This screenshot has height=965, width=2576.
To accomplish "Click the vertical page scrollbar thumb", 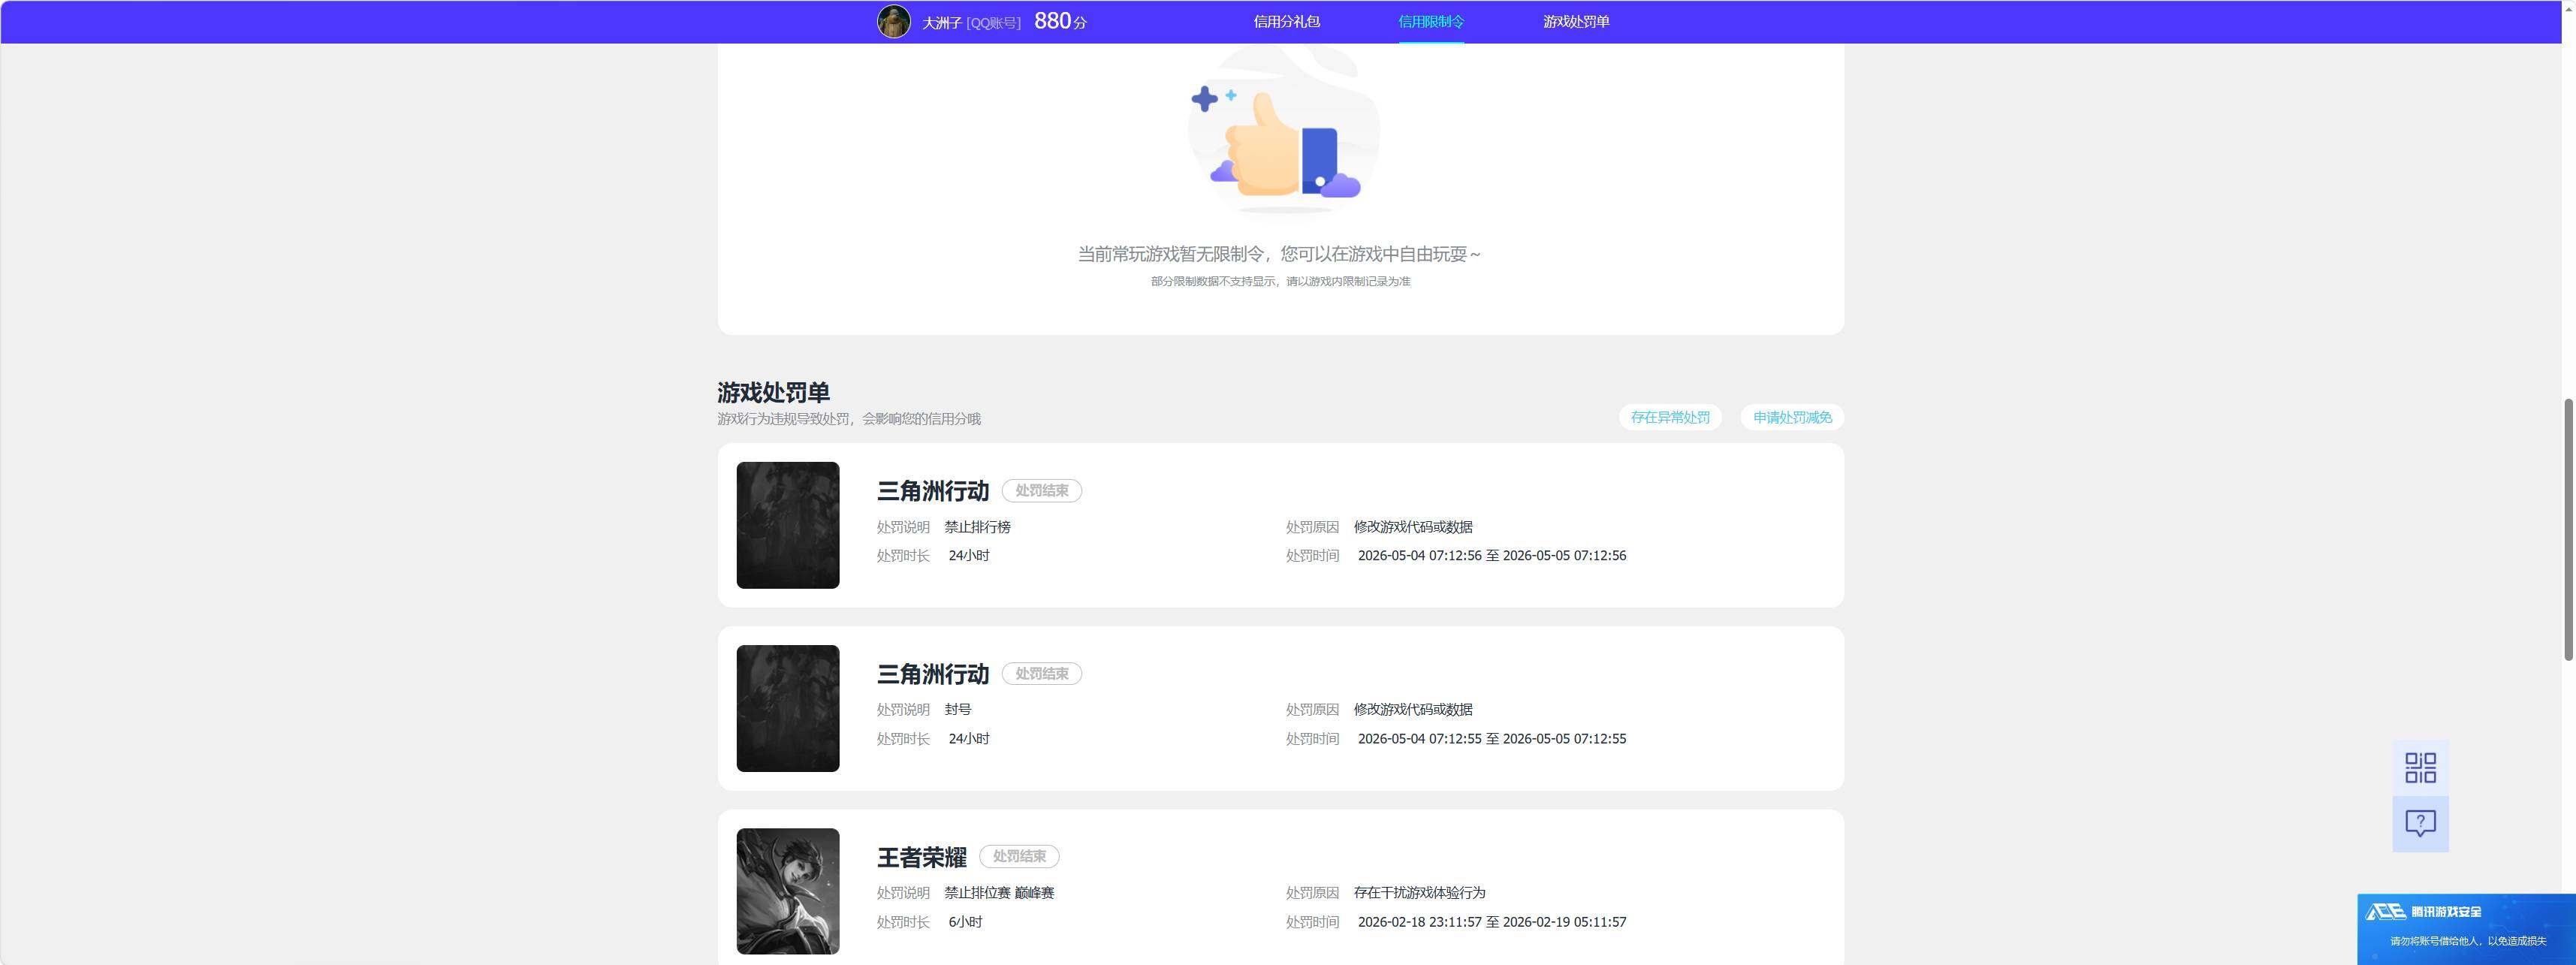I will 2568,529.
